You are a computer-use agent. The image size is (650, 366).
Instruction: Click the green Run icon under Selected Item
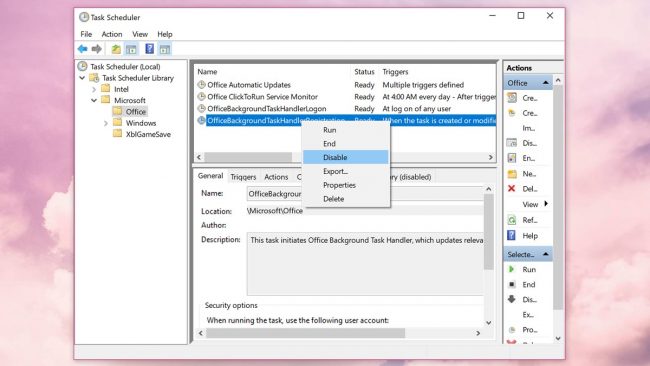(x=512, y=269)
